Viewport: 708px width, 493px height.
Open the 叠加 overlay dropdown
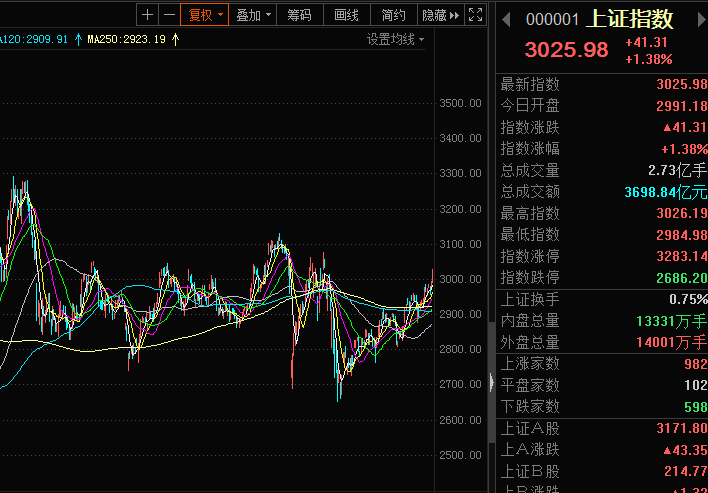pyautogui.click(x=251, y=15)
